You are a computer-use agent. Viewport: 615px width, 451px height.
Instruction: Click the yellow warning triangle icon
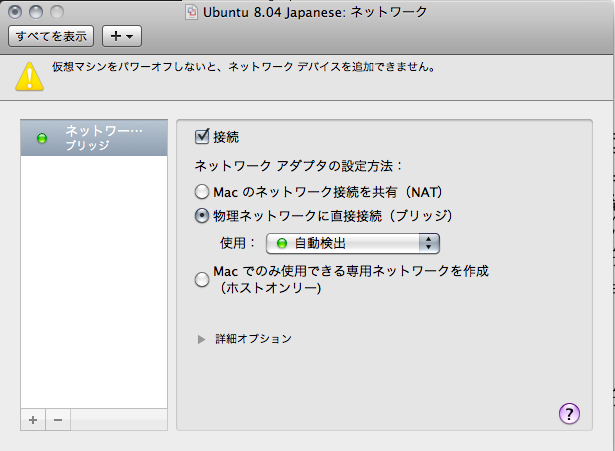(29, 76)
